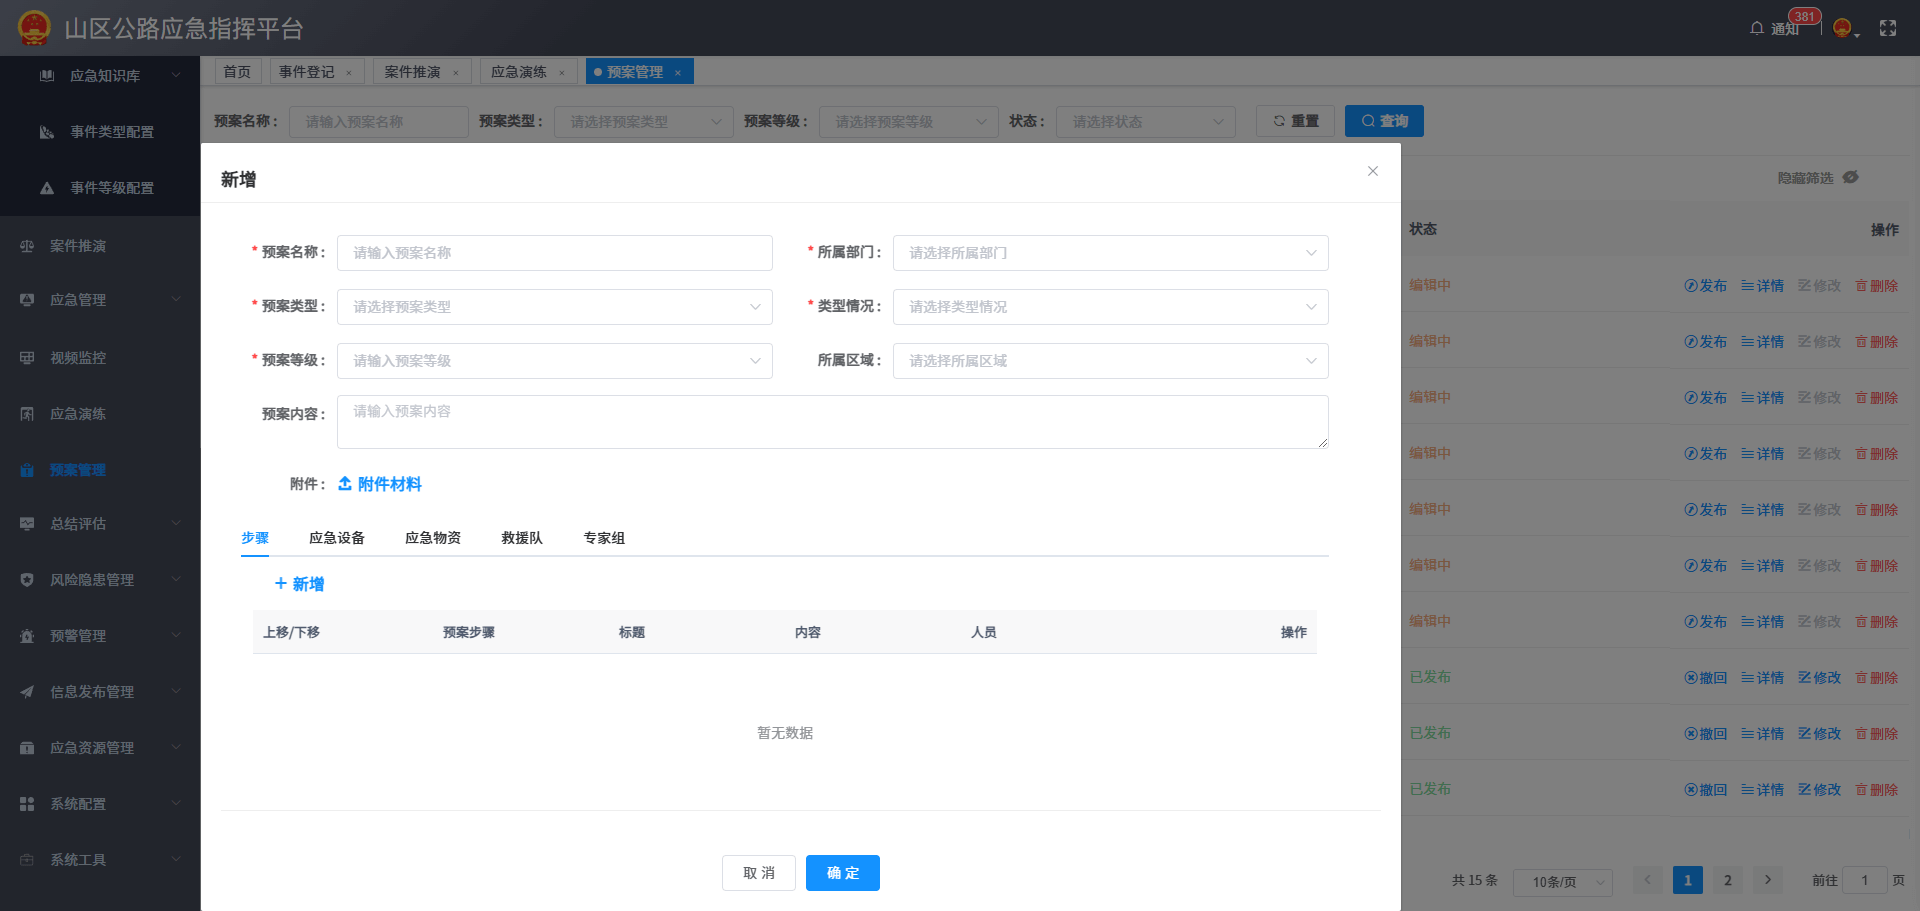The width and height of the screenshot is (1920, 911).
Task: Toggle fullscreen mode icon
Action: tap(1887, 28)
